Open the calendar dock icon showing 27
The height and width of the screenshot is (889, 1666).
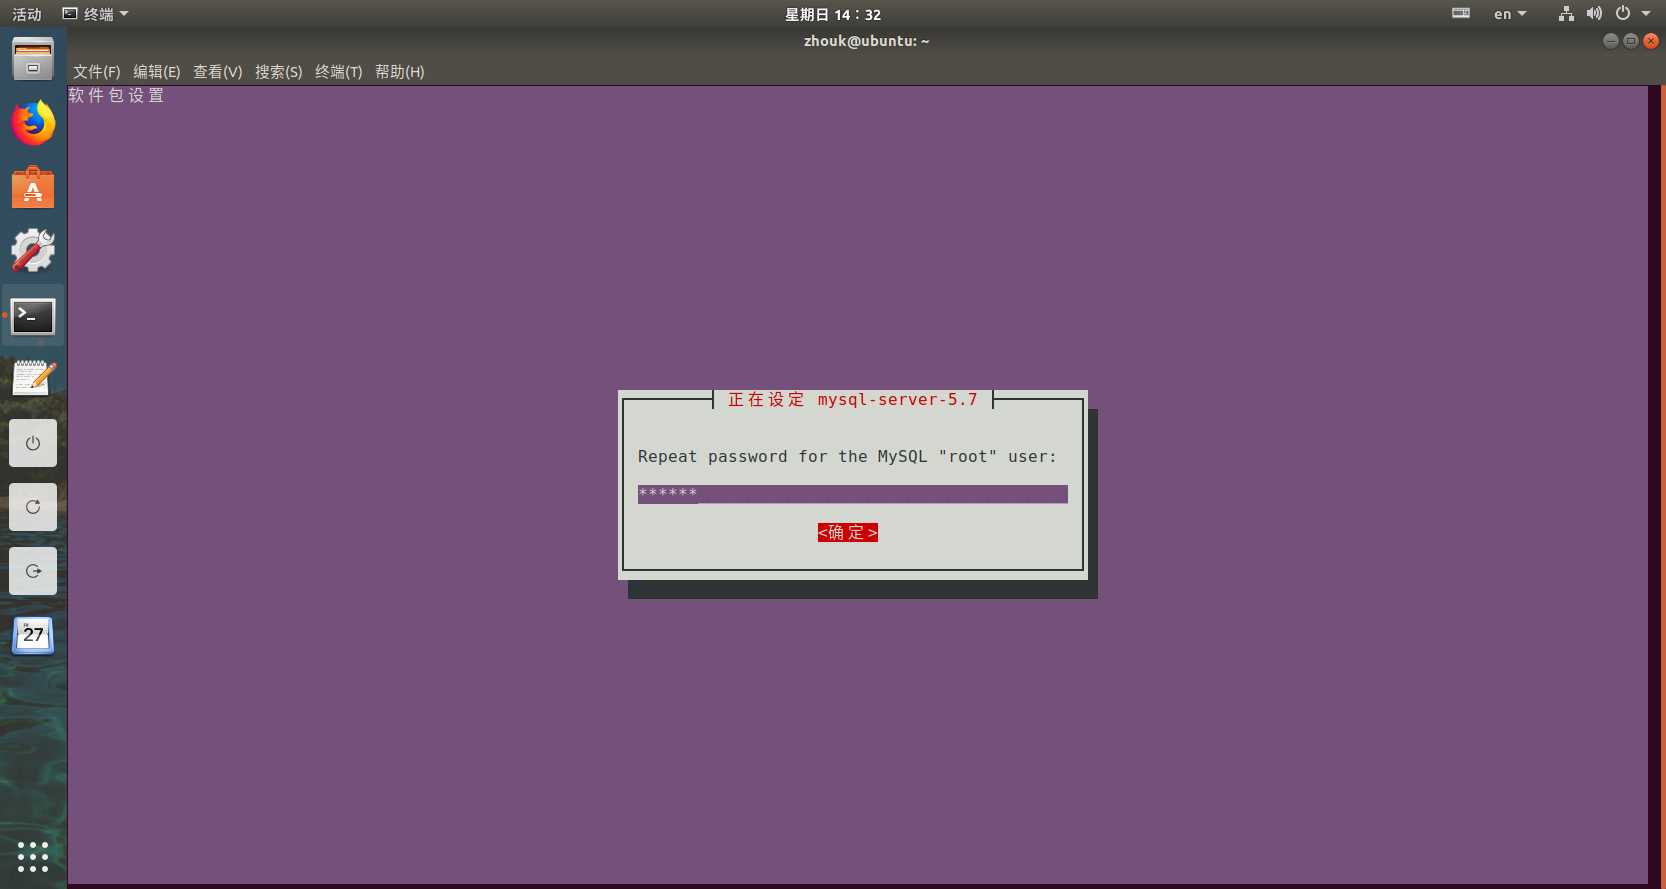[x=33, y=635]
